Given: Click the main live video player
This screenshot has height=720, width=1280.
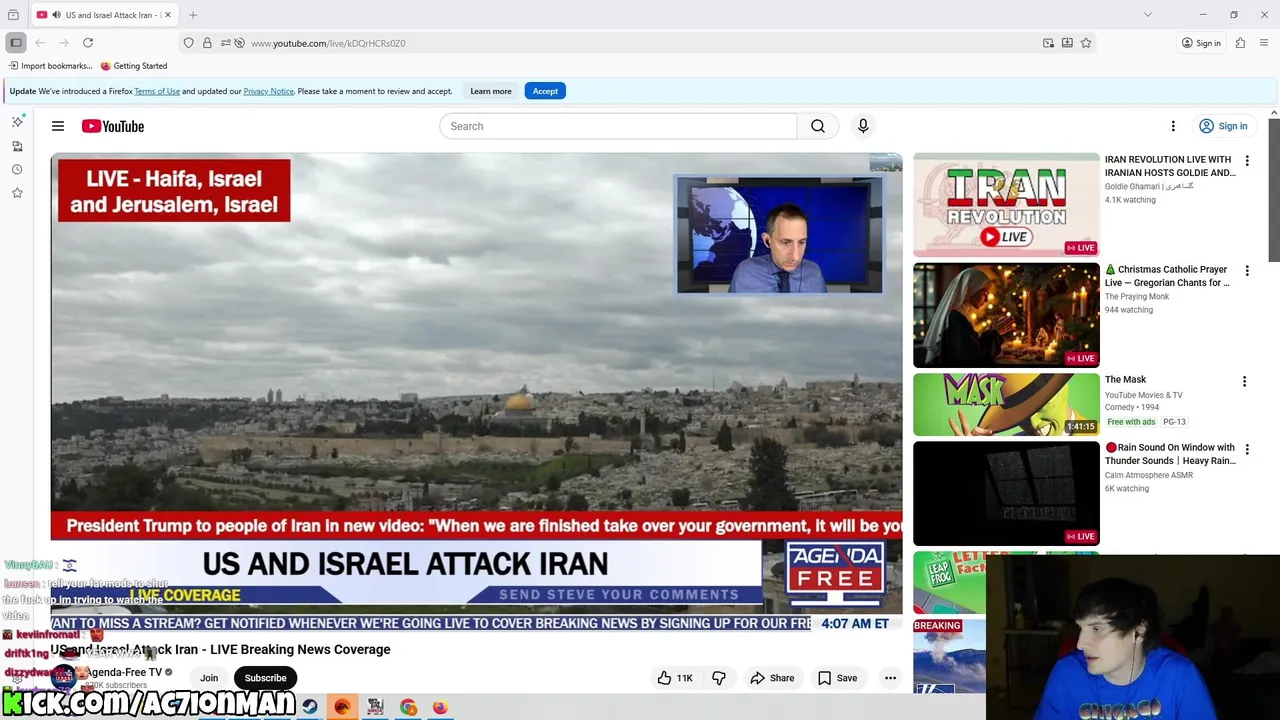Looking at the screenshot, I should pyautogui.click(x=477, y=392).
